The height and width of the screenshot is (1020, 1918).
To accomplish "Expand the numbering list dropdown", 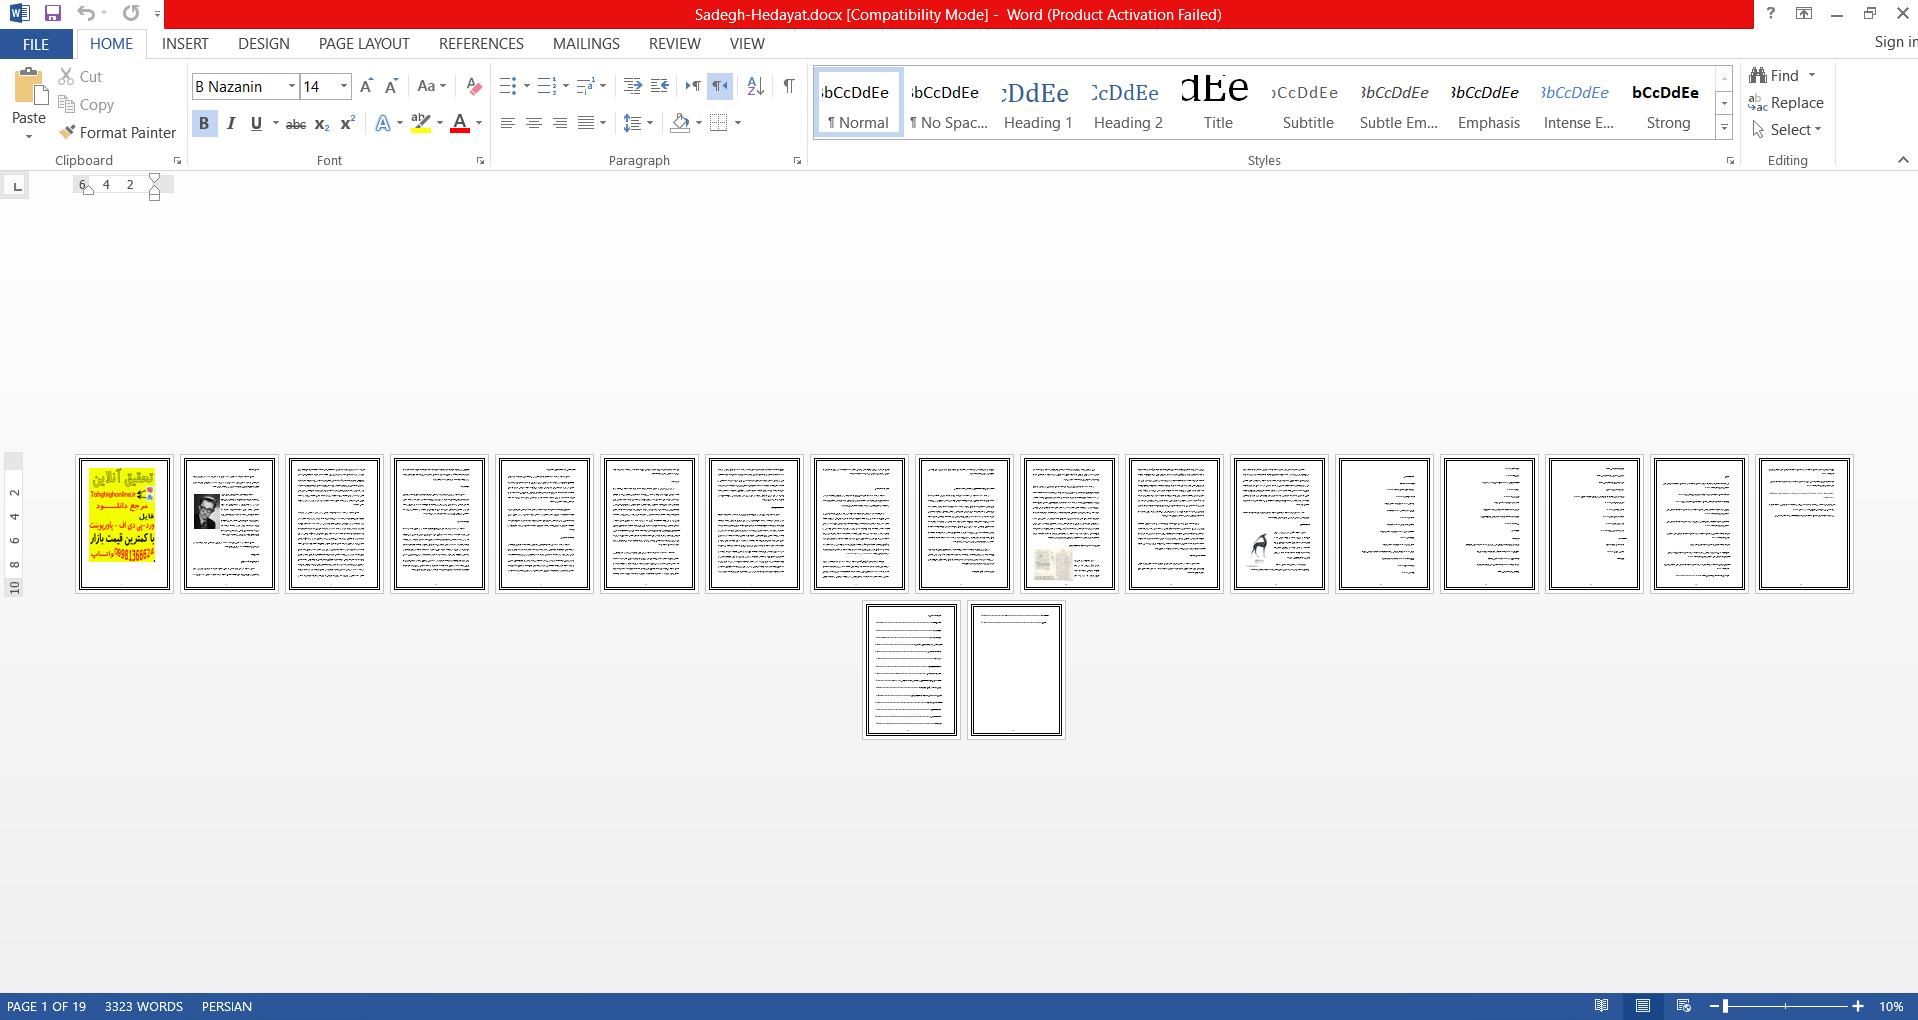I will pyautogui.click(x=566, y=86).
